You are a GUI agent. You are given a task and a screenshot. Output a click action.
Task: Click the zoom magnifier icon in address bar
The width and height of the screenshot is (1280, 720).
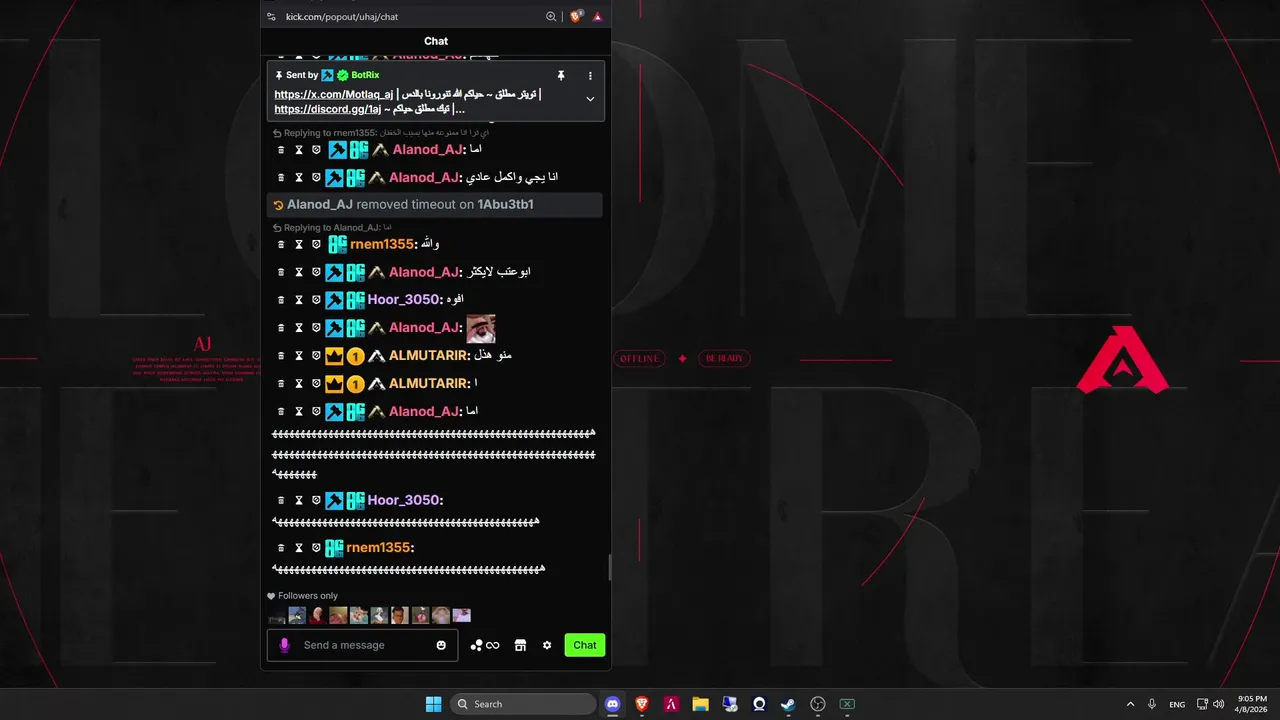click(x=551, y=16)
